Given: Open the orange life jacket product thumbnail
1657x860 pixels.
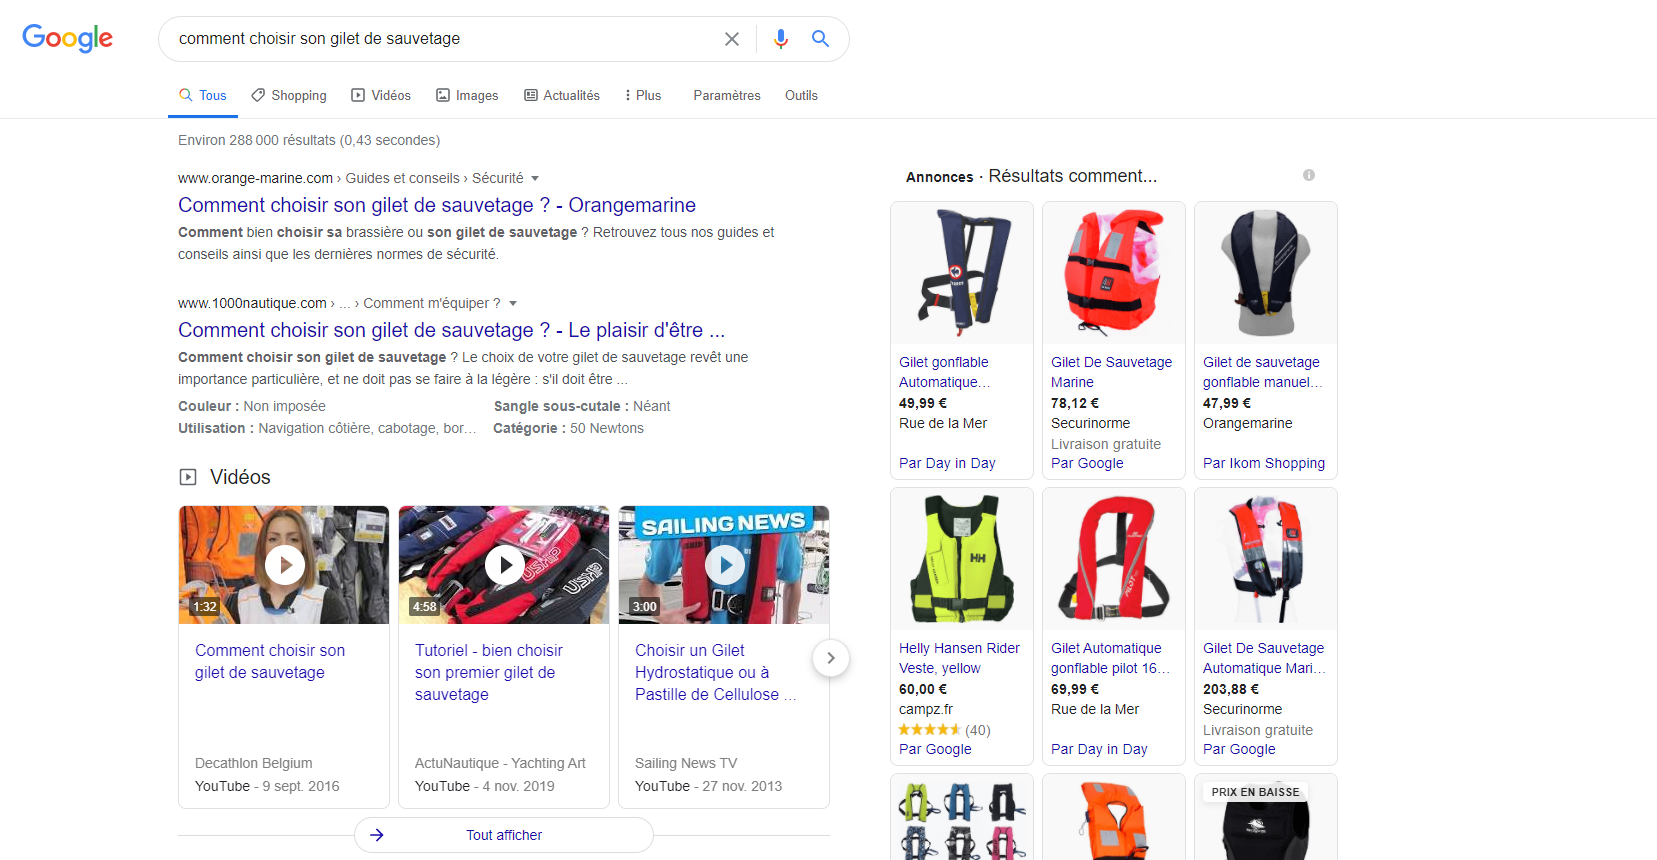Looking at the screenshot, I should (x=1114, y=817).
